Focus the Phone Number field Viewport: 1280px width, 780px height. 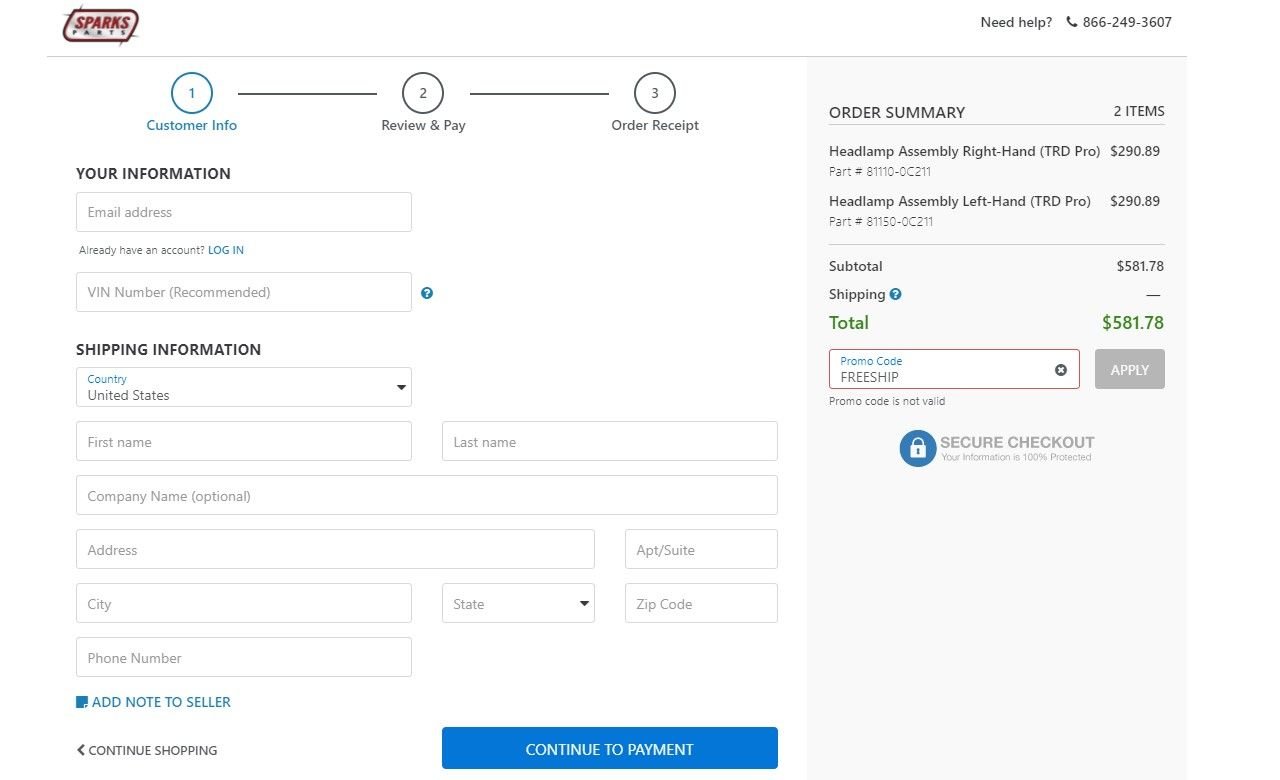[x=244, y=657]
